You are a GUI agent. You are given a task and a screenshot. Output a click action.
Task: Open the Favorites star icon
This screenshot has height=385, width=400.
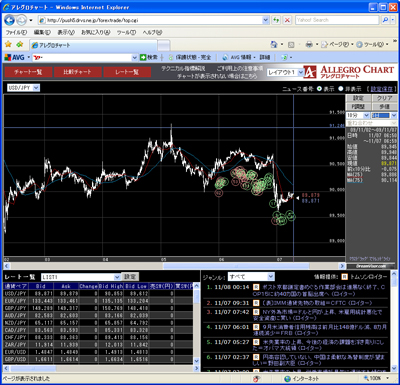tap(8, 44)
